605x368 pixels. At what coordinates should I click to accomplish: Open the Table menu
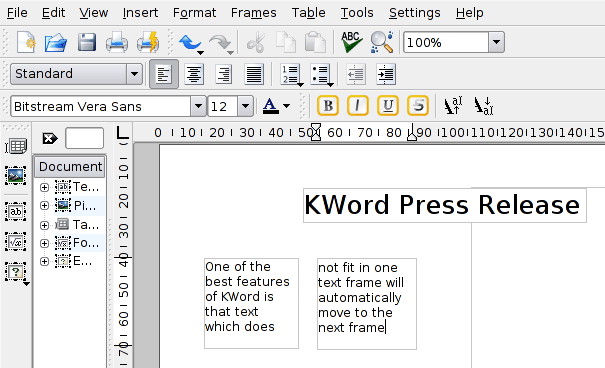(x=308, y=13)
